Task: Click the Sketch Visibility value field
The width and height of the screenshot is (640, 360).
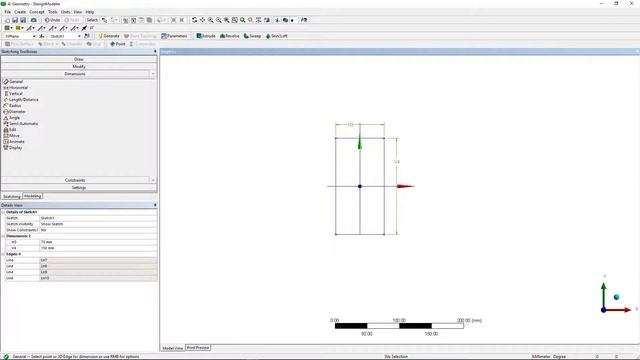Action: pos(98,224)
